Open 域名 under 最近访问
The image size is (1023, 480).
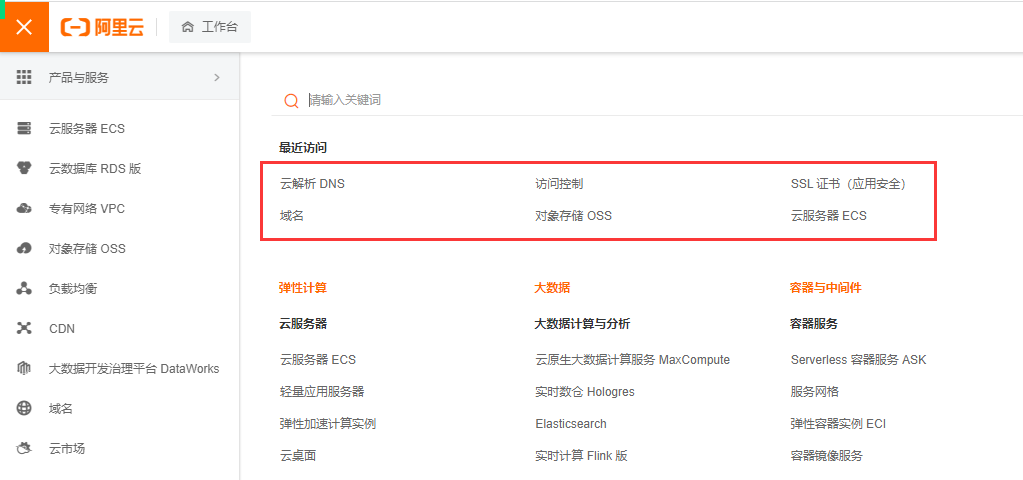point(292,216)
